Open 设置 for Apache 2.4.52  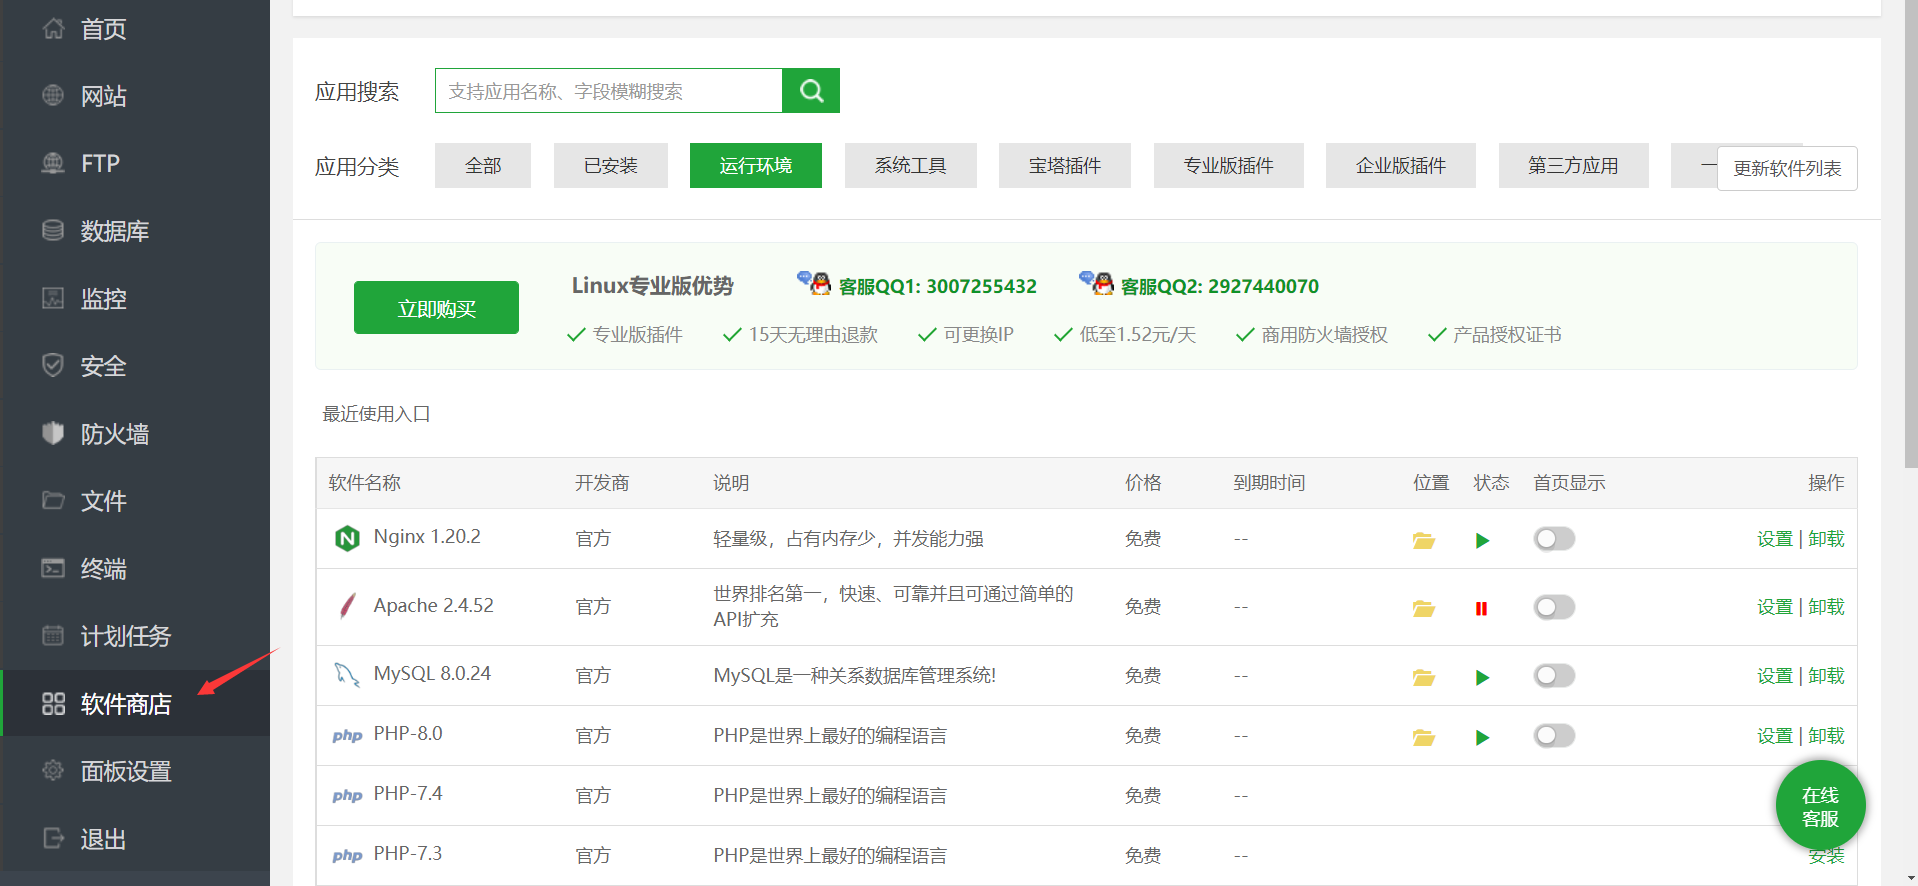click(1775, 607)
